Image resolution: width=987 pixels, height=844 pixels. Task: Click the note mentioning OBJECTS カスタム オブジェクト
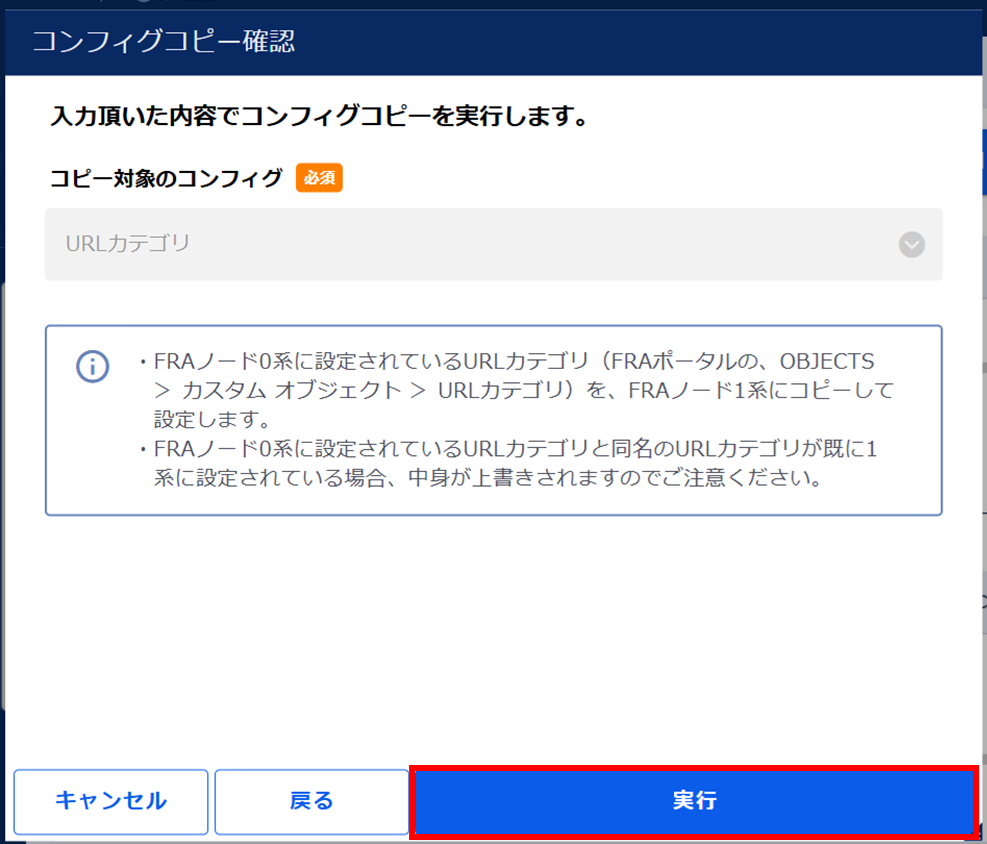(516, 390)
